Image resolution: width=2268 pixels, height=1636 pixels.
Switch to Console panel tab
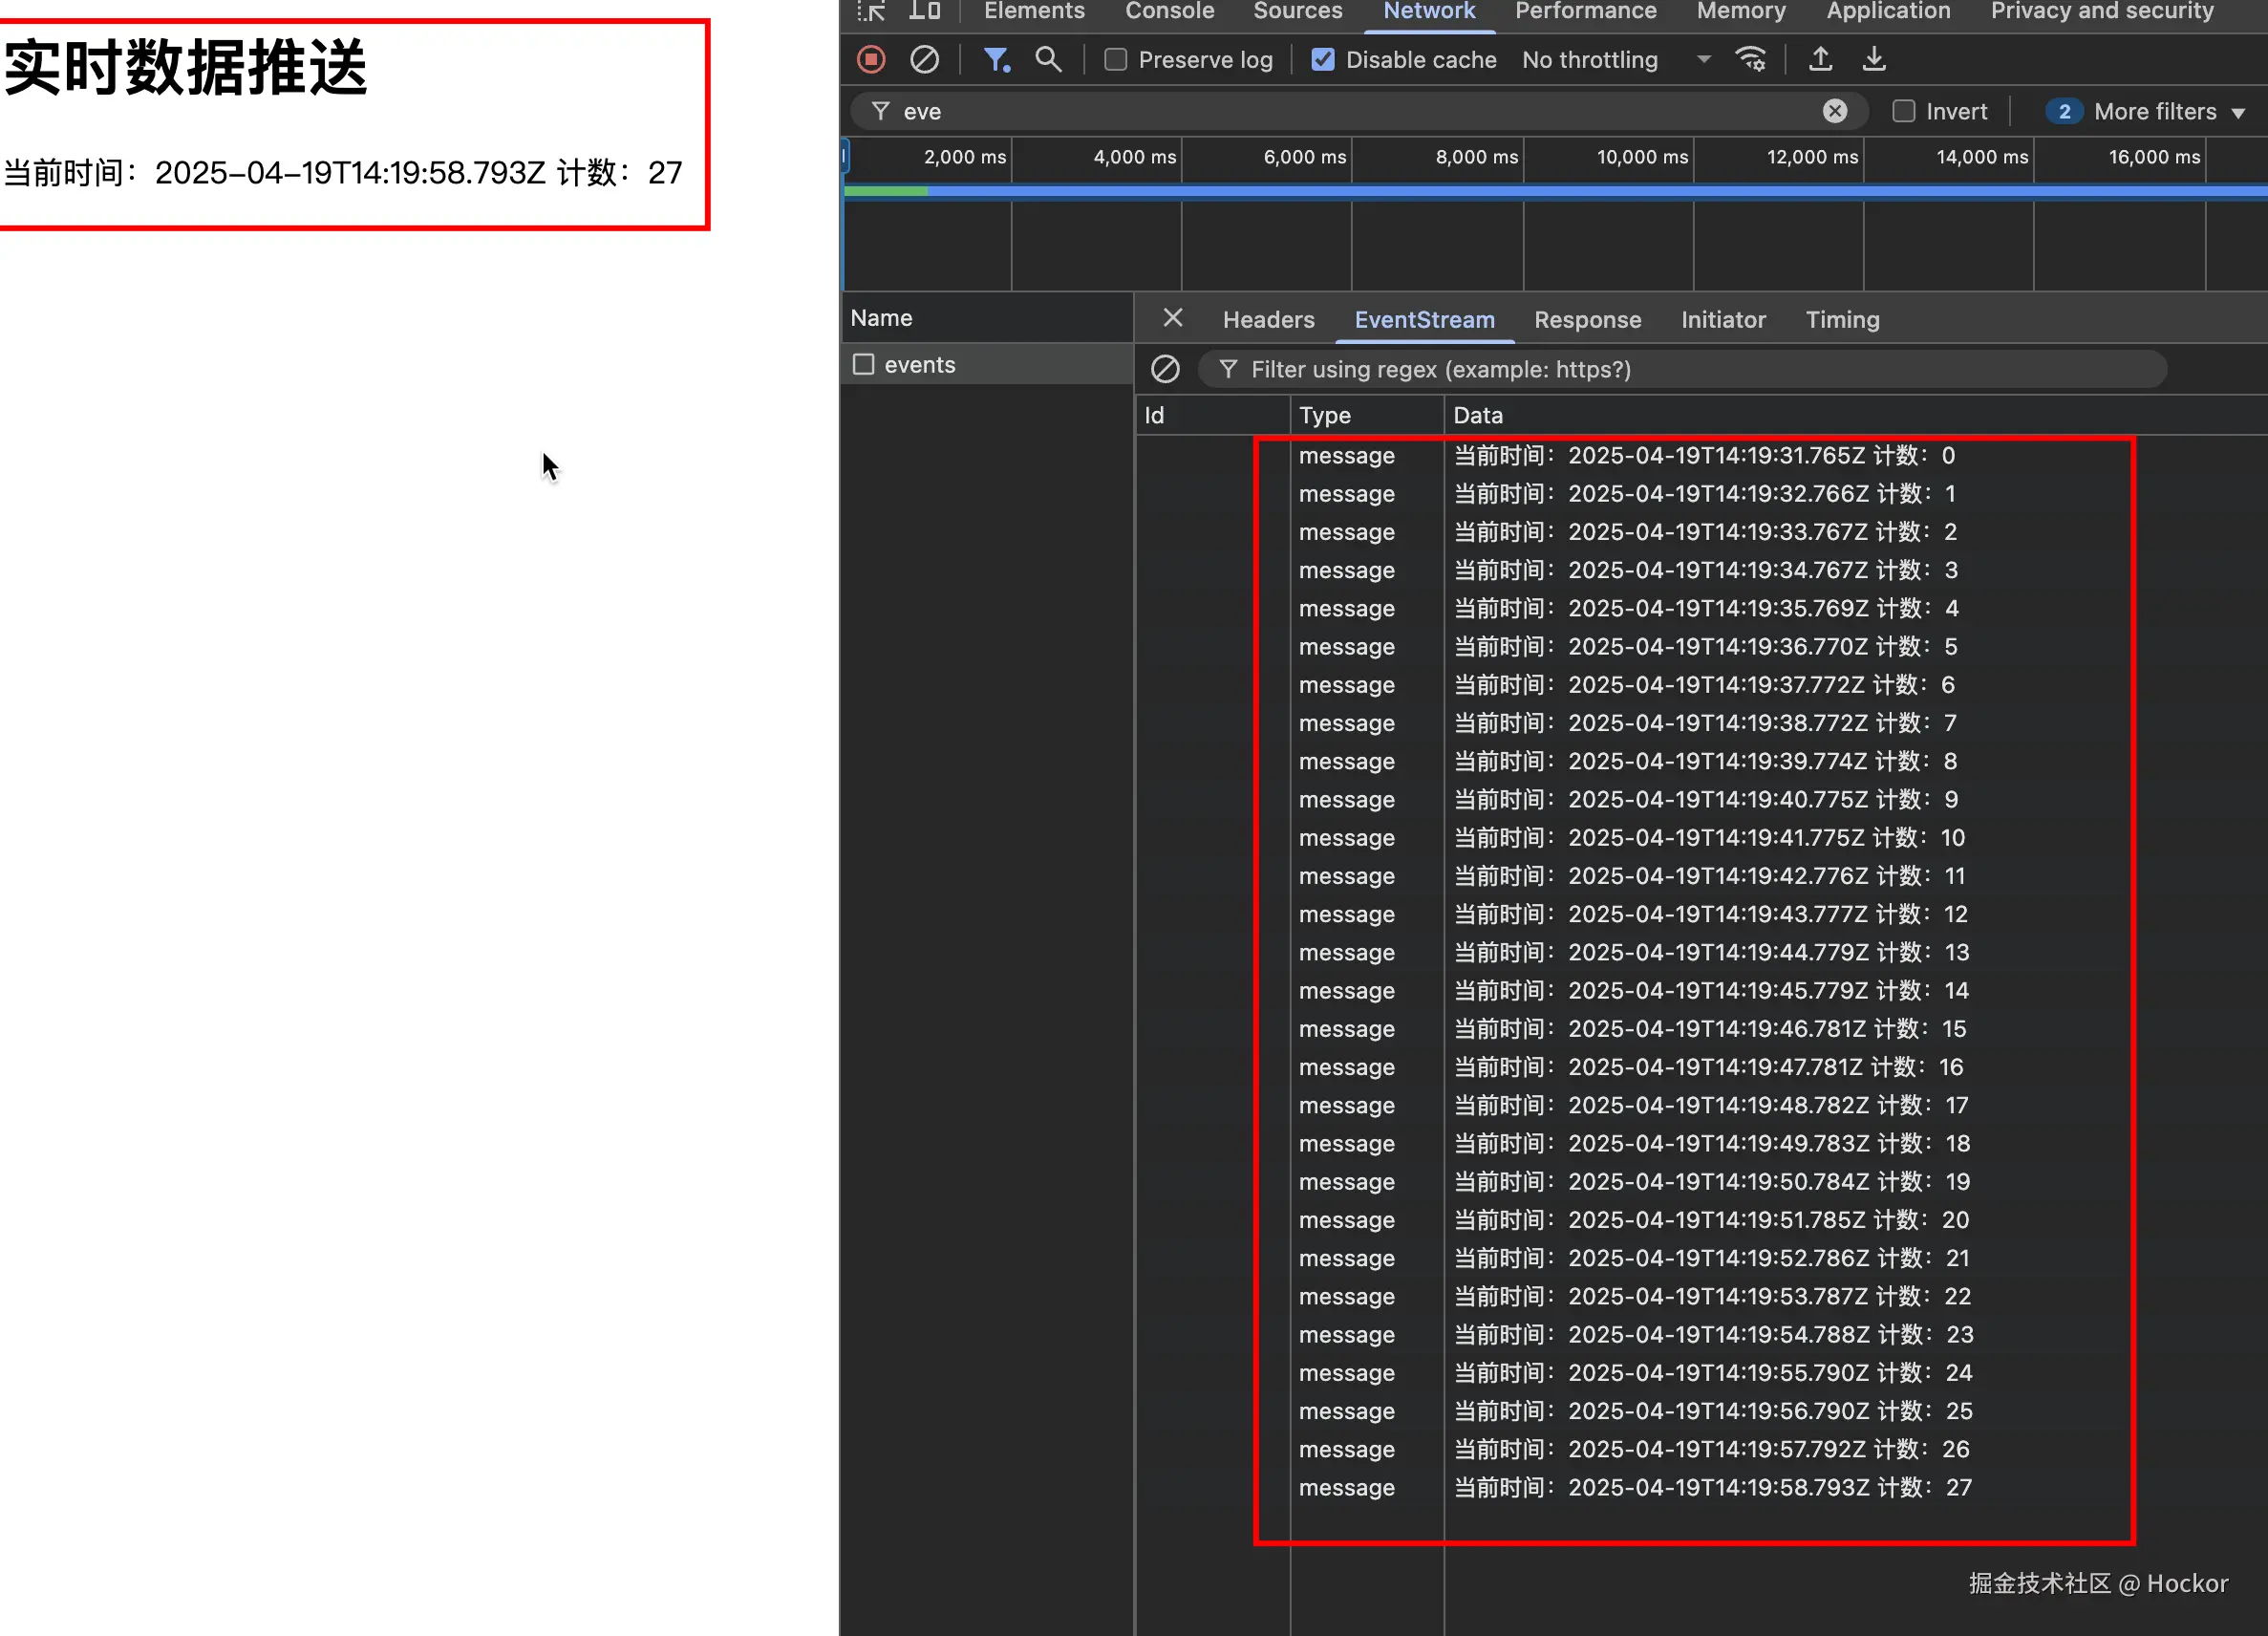1169,11
